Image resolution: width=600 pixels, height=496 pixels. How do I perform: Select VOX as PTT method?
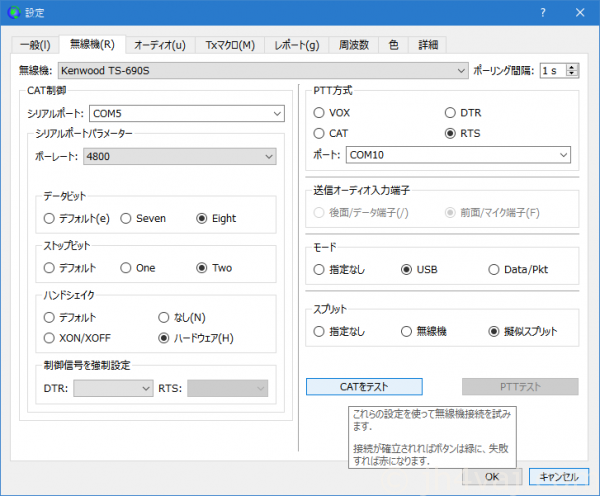[320, 113]
